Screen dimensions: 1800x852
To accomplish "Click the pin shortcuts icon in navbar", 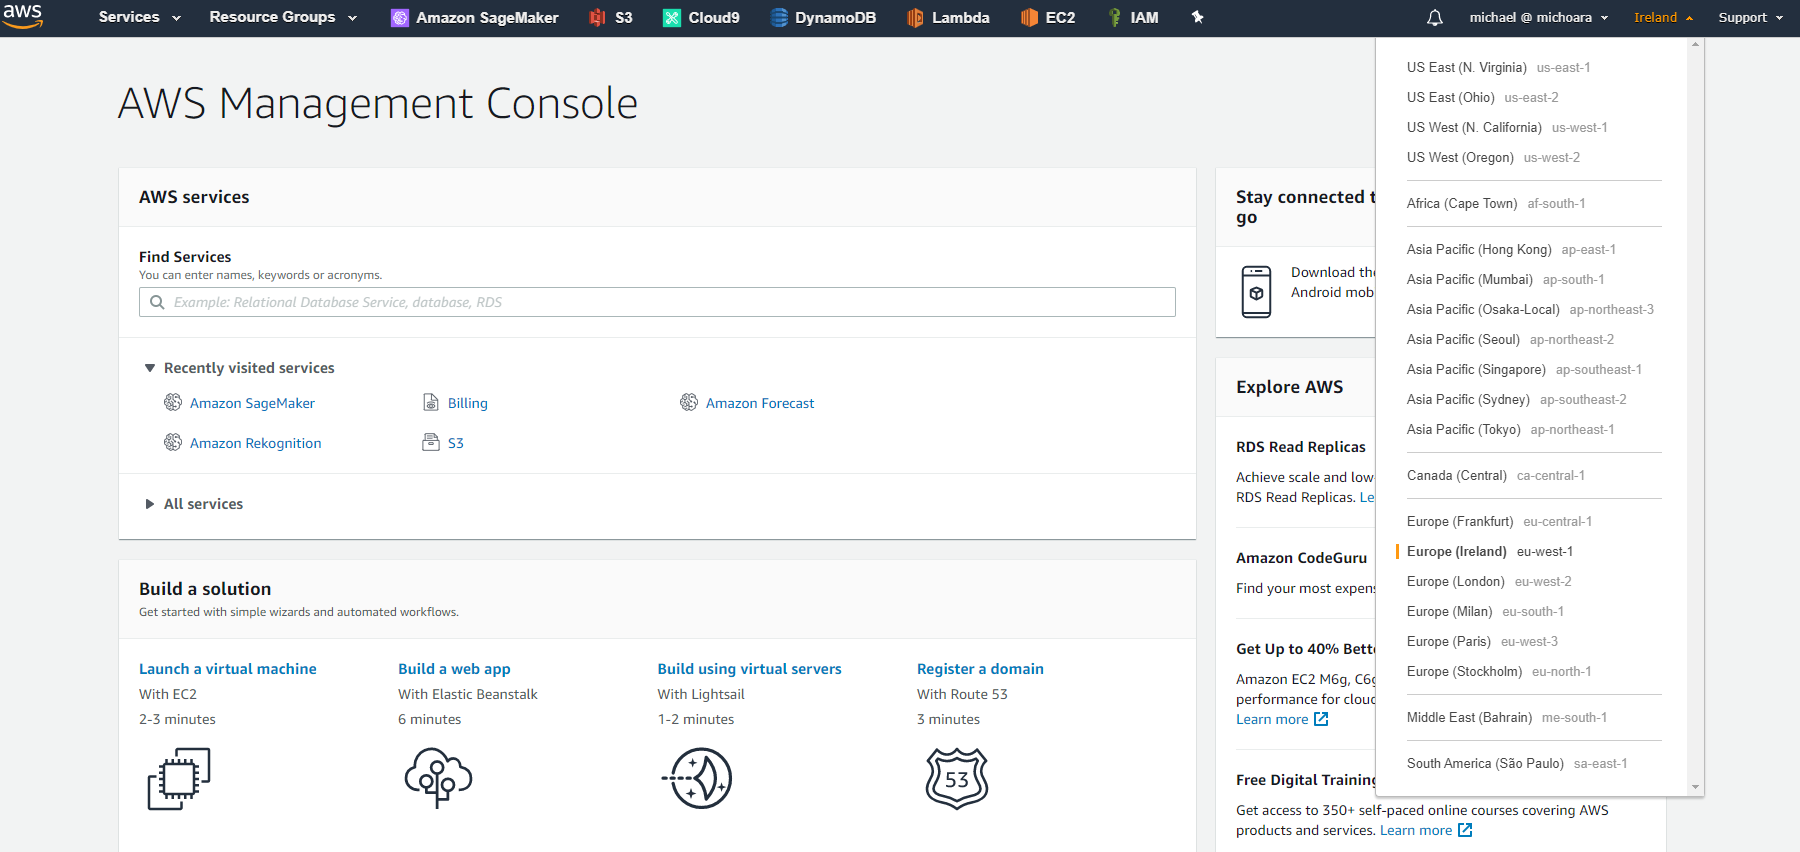I will 1197,17.
